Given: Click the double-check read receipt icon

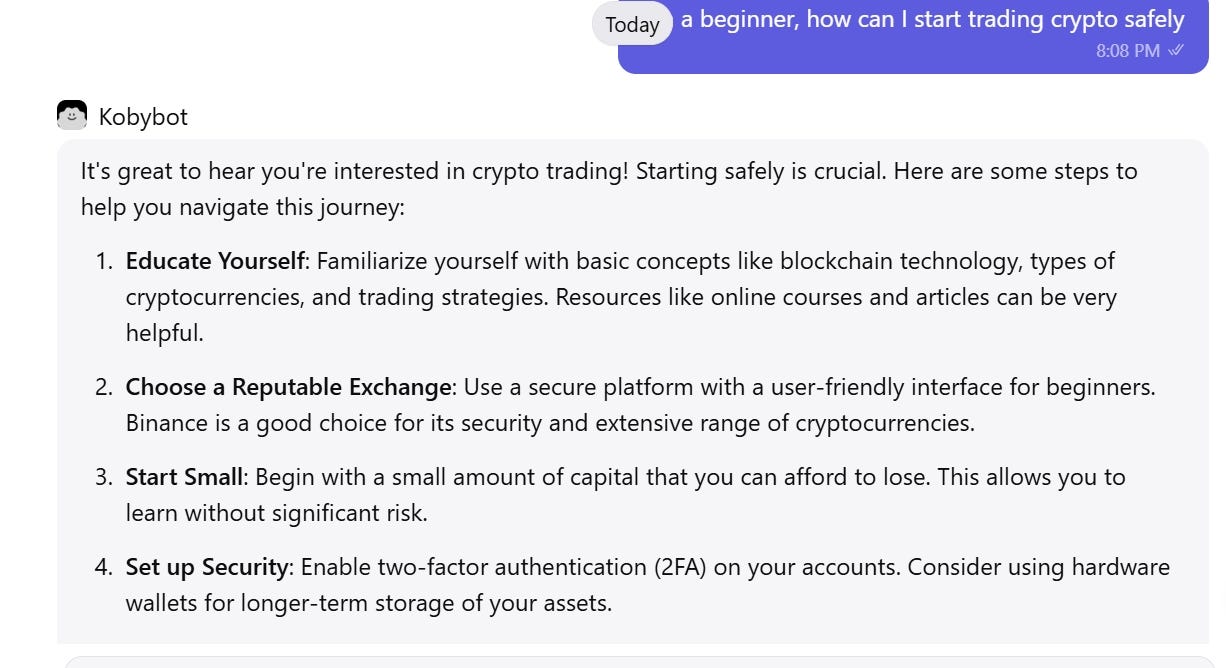Looking at the screenshot, I should [x=1176, y=50].
